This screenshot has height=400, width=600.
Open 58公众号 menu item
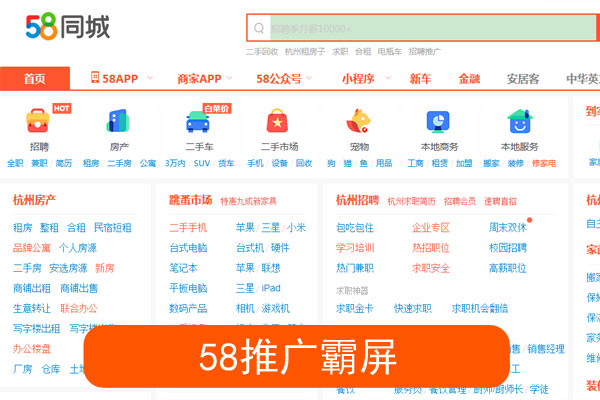(x=279, y=79)
